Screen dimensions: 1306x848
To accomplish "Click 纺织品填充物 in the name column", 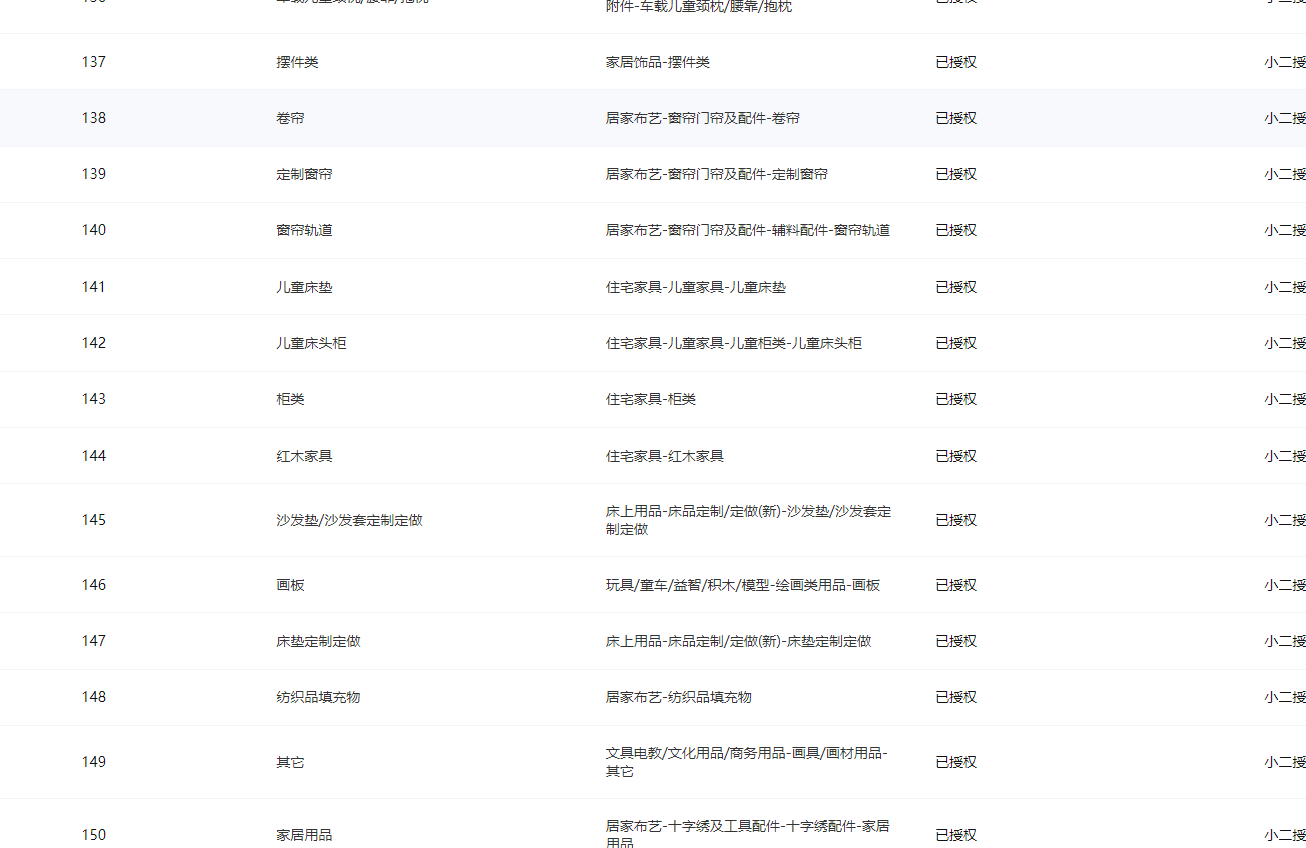I will [x=318, y=697].
